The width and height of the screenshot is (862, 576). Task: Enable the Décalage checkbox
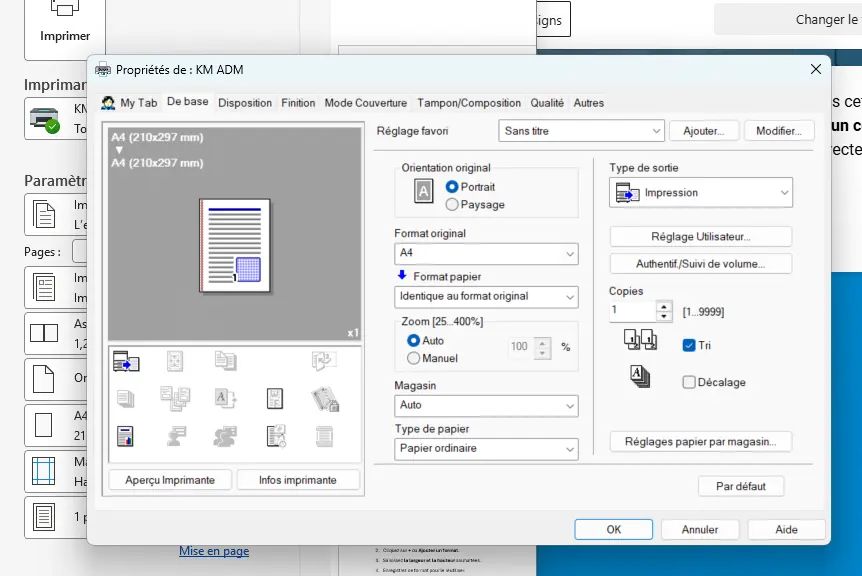[689, 382]
